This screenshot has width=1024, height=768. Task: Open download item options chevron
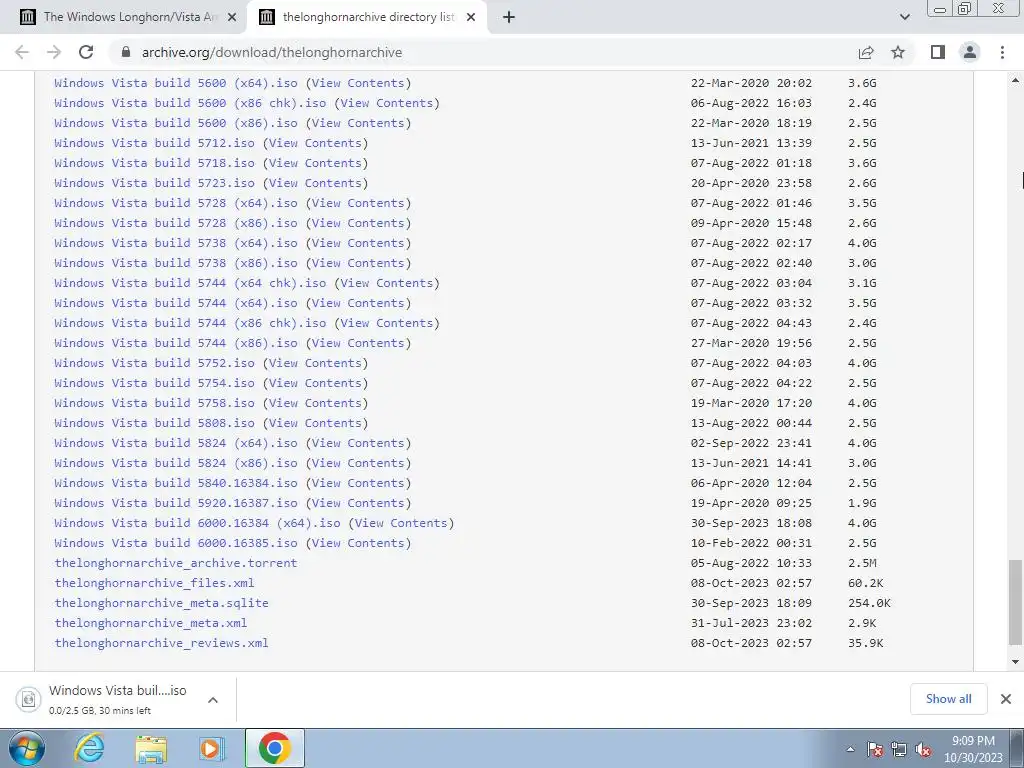[x=213, y=700]
